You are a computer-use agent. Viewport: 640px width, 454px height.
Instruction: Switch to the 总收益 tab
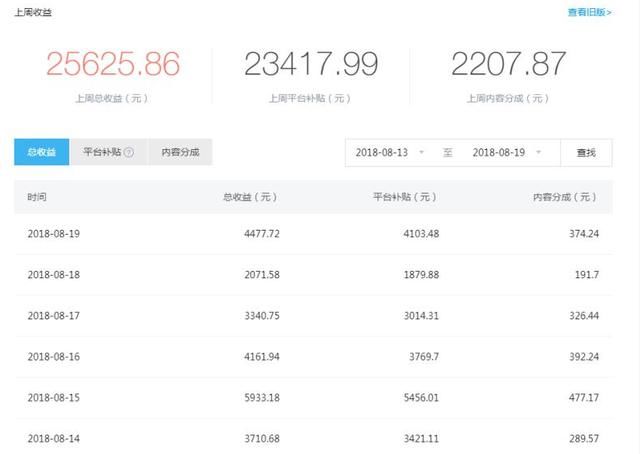click(x=42, y=152)
